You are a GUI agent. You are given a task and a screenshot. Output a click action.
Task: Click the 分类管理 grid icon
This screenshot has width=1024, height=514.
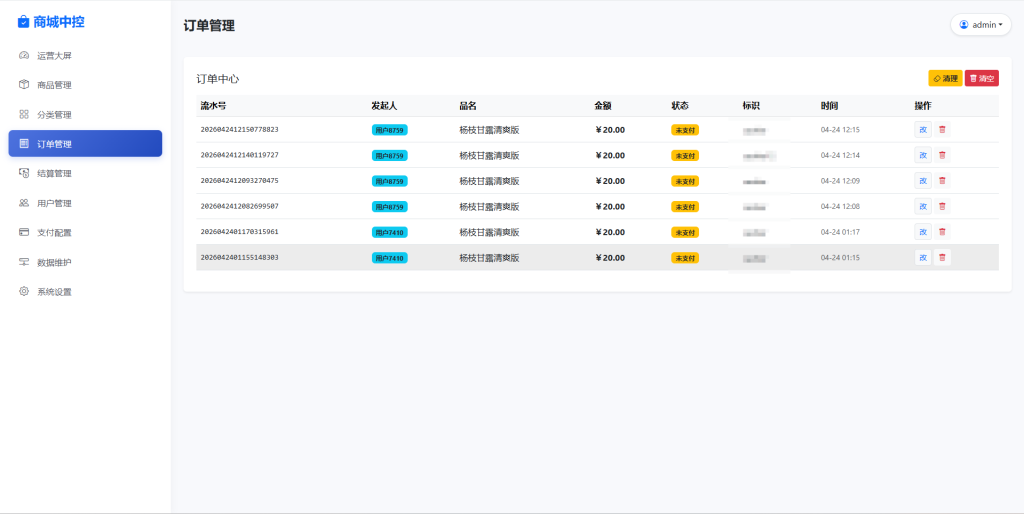(x=24, y=114)
